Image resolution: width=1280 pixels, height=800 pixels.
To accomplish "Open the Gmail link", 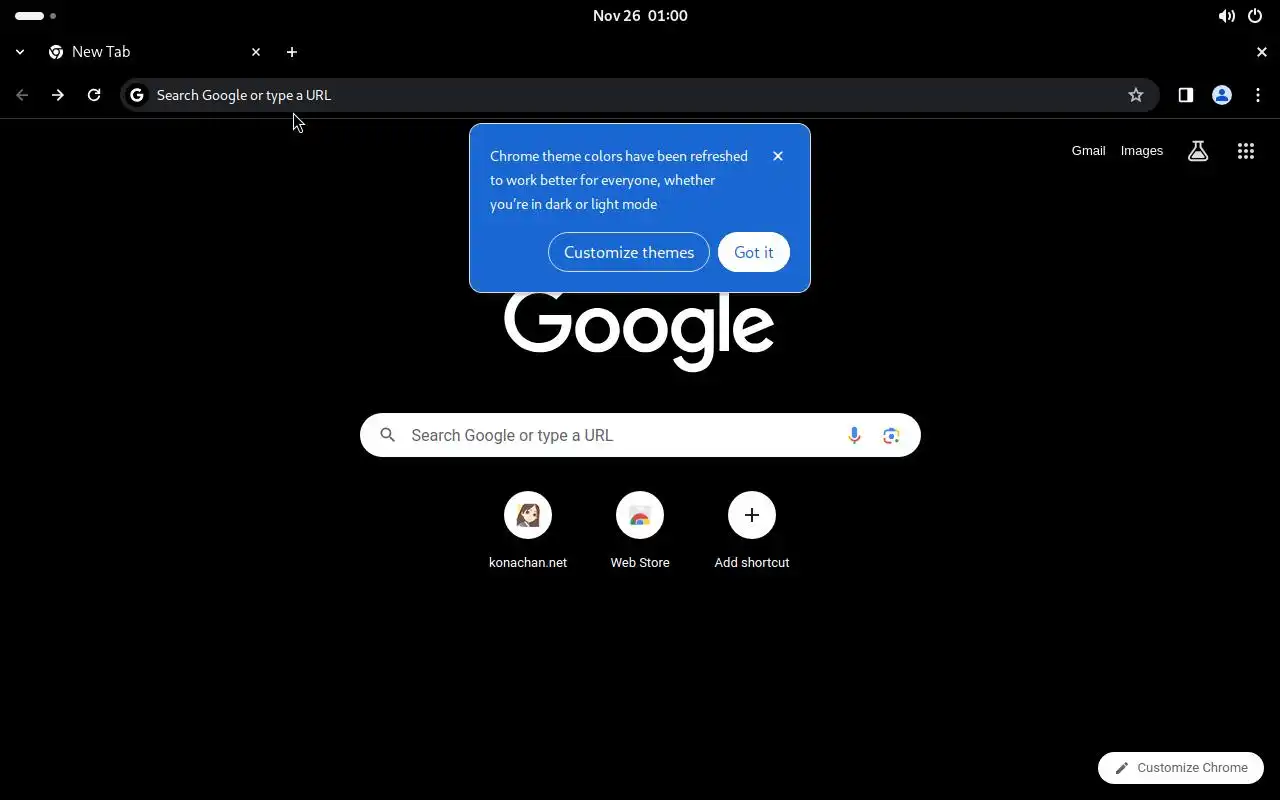I will coord(1089,151).
